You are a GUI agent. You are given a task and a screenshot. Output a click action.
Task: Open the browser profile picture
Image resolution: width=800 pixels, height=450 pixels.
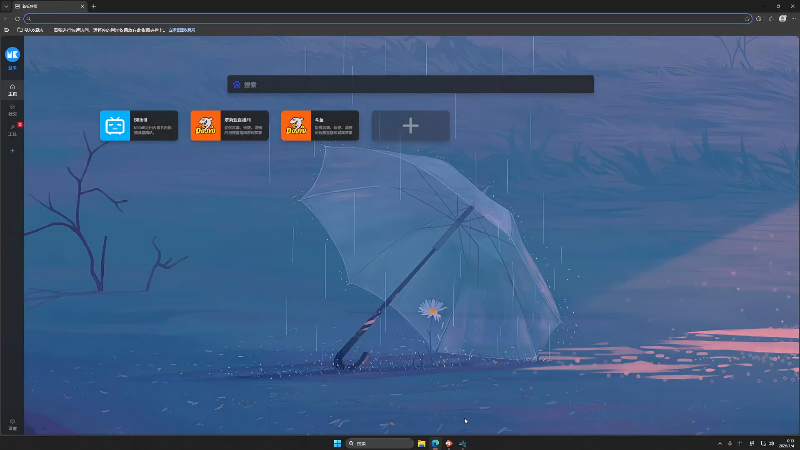click(783, 19)
